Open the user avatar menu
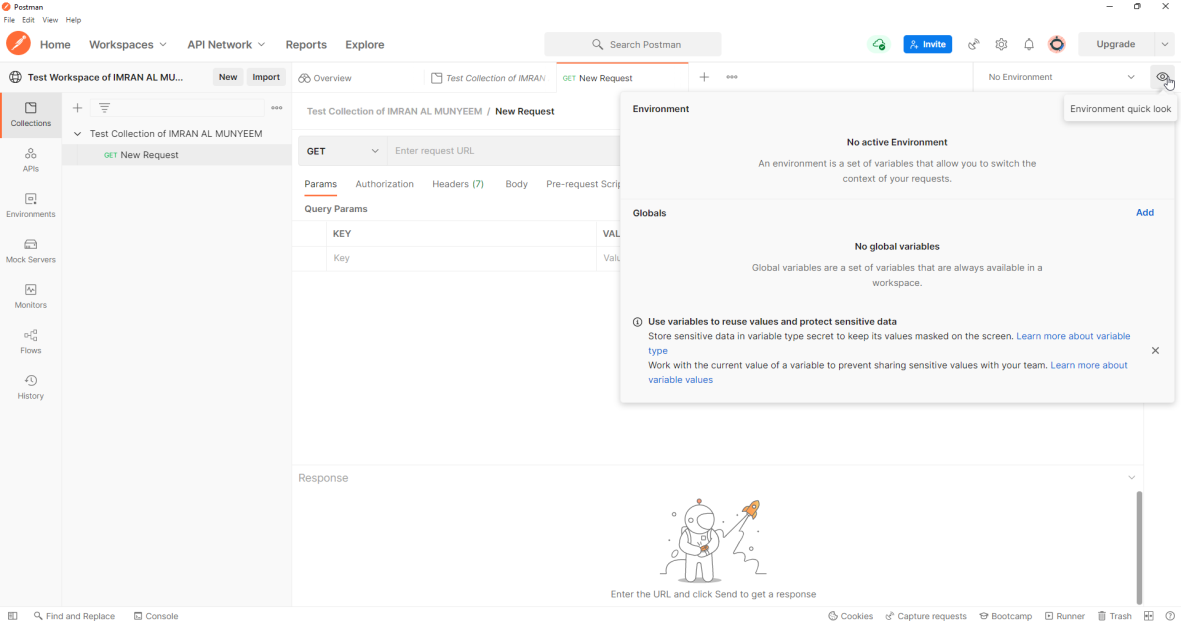 pos(1057,44)
